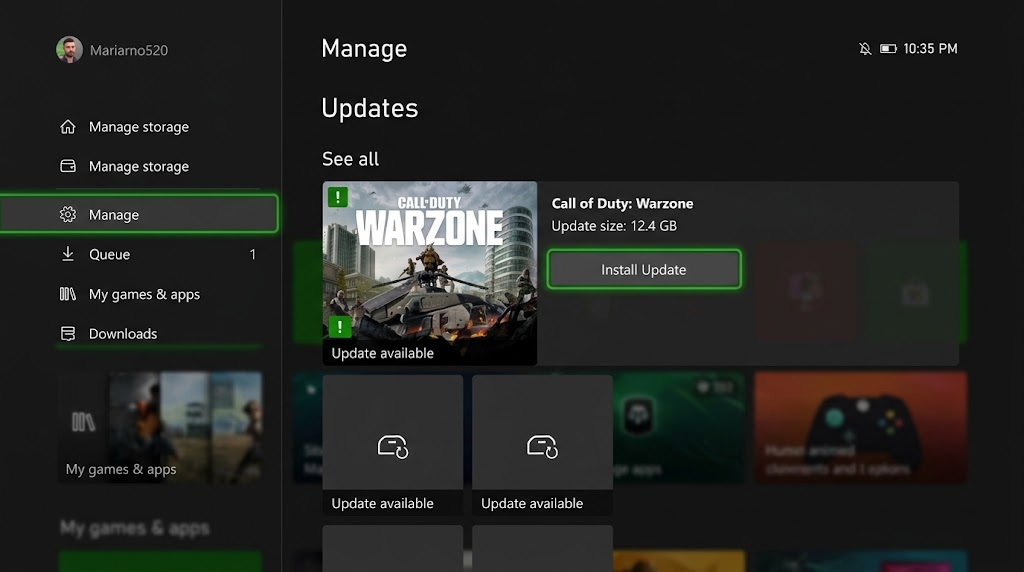
Task: Click the controller battery icon
Action: pos(888,48)
